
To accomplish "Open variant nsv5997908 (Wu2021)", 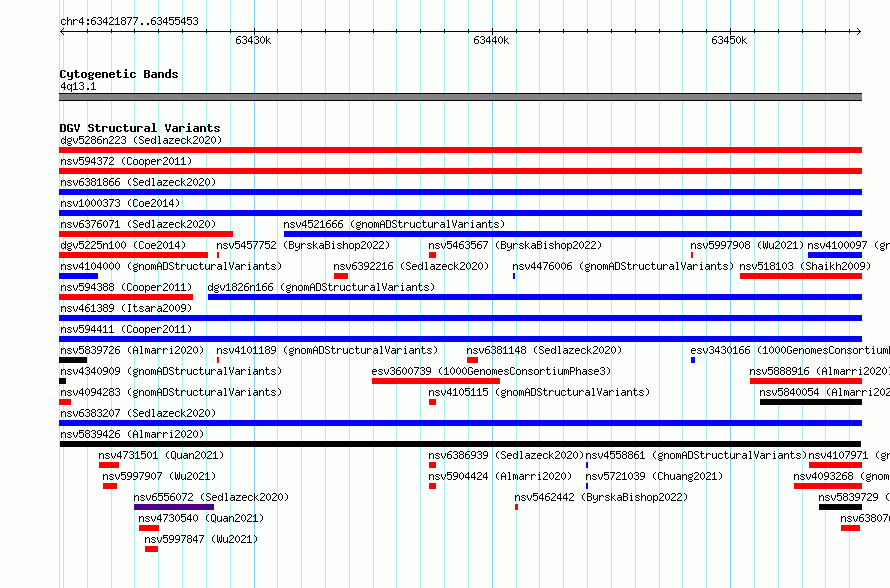I will [x=747, y=245].
